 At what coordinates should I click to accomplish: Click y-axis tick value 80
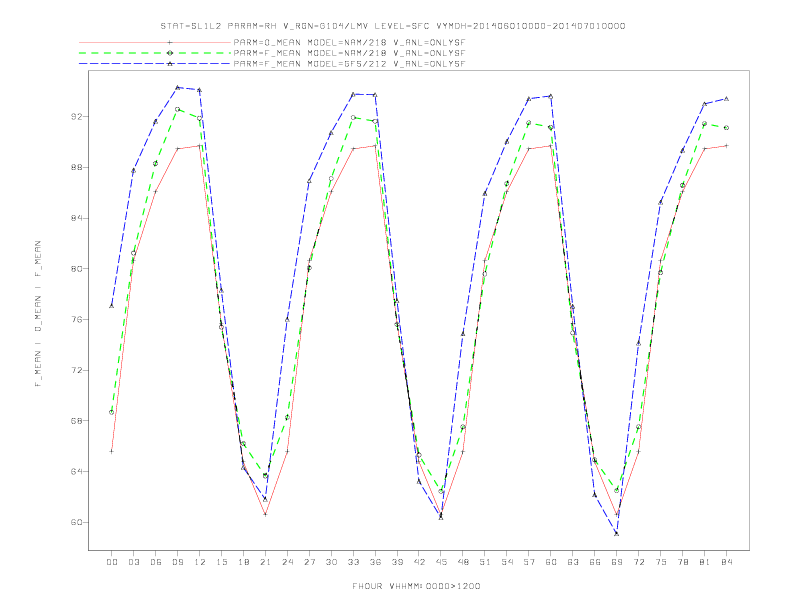point(76,269)
